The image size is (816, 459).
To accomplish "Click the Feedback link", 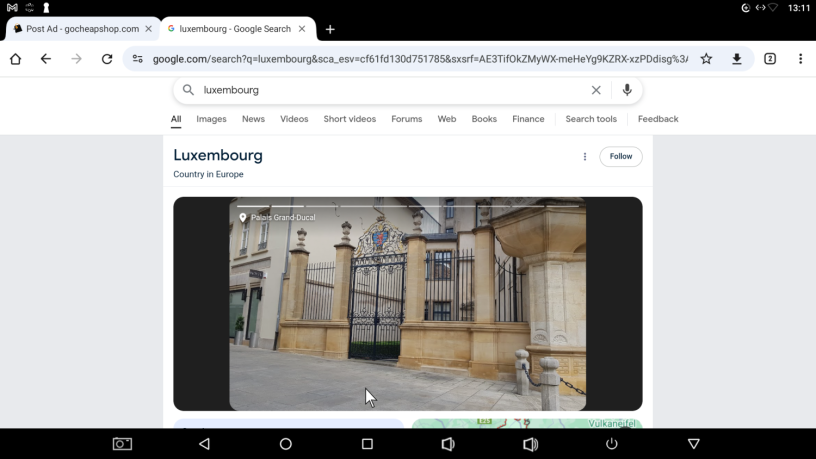I will click(658, 119).
